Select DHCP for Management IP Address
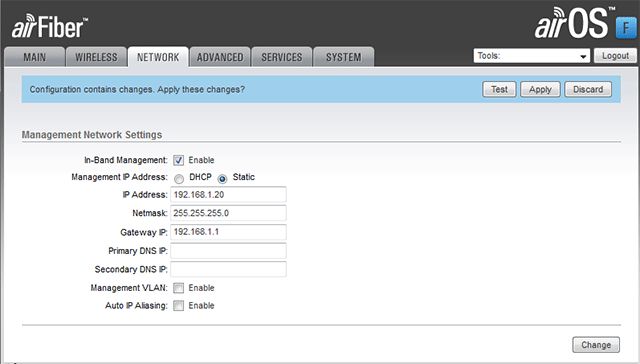The width and height of the screenshot is (640, 364). [179, 179]
